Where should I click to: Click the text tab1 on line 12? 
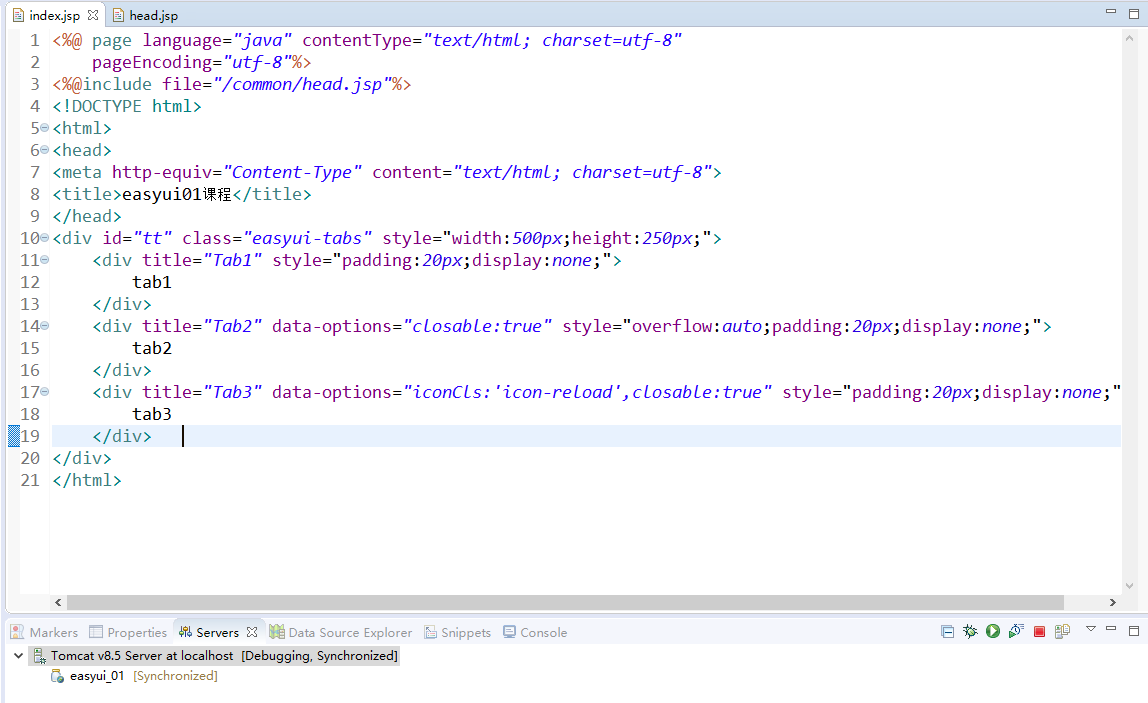click(x=152, y=282)
